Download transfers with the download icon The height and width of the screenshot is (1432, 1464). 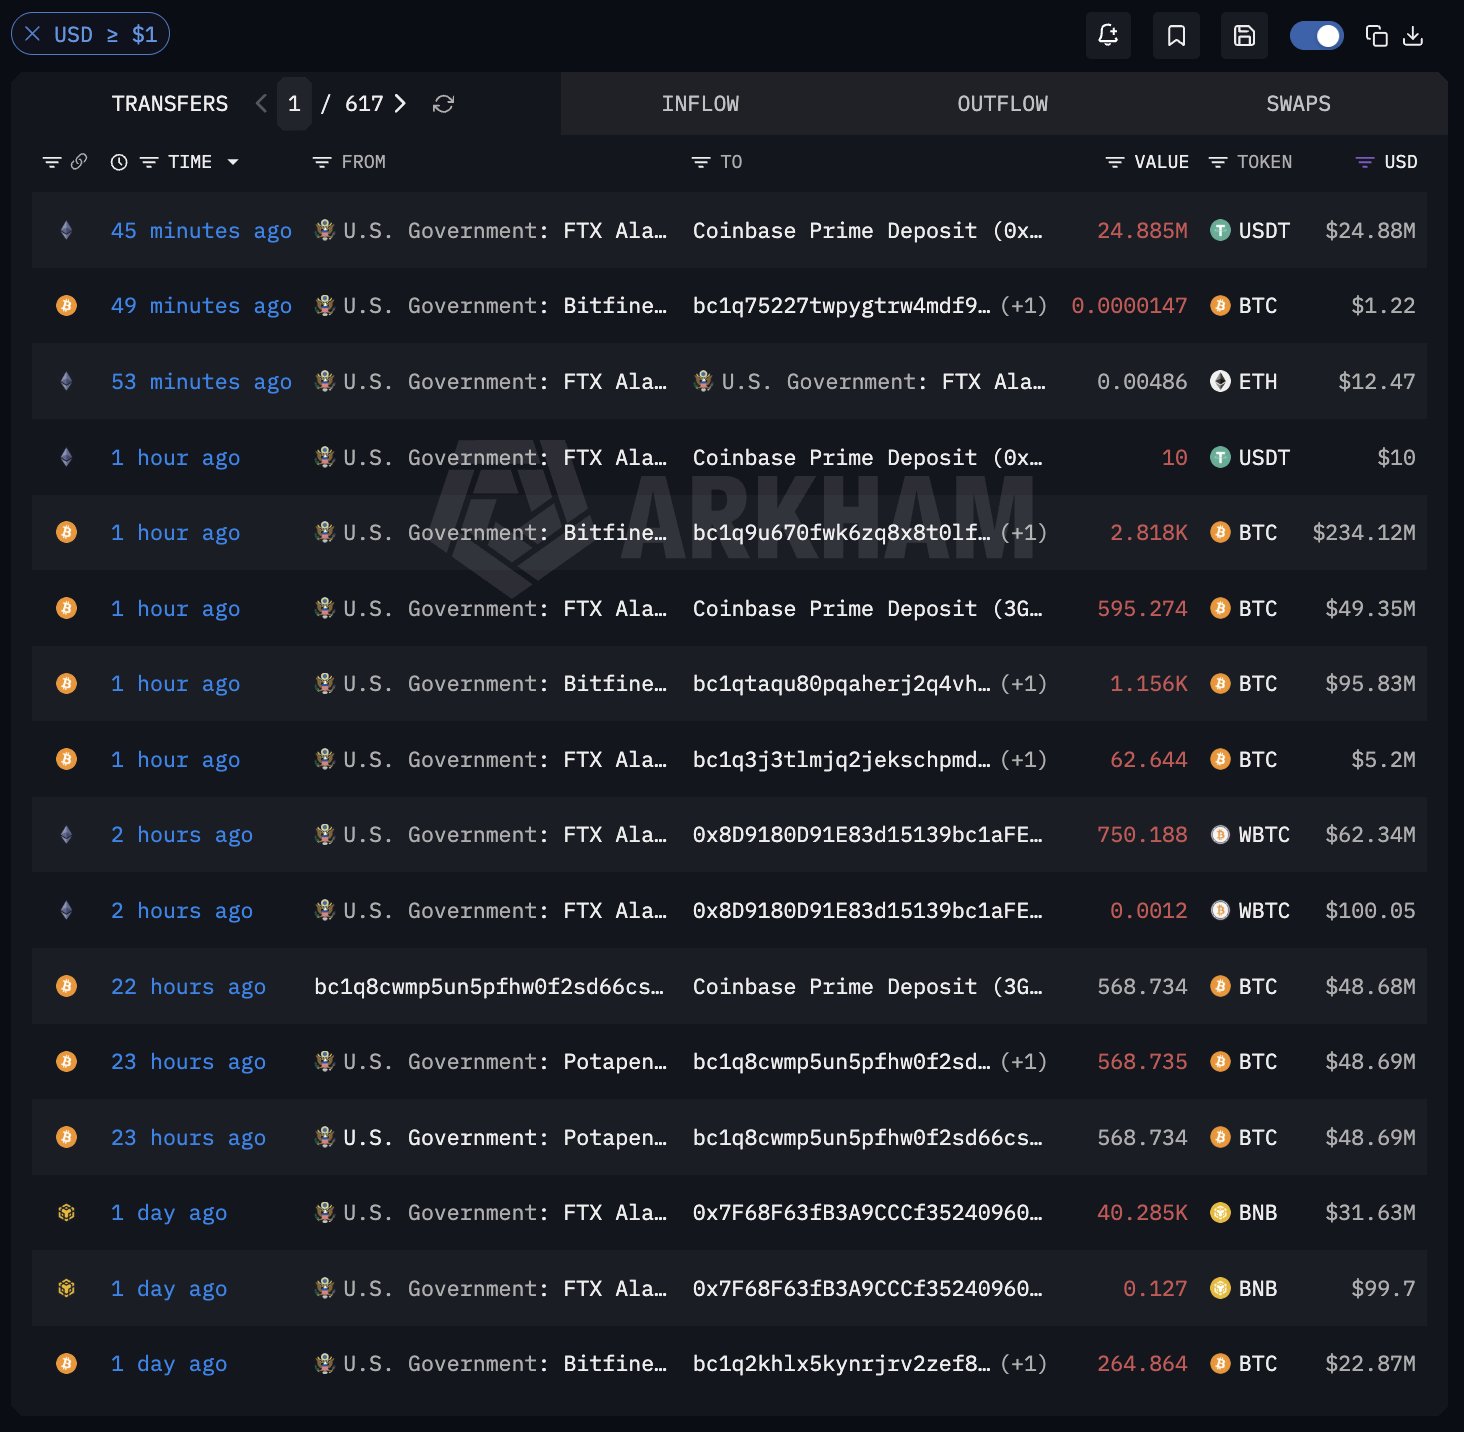[1413, 36]
